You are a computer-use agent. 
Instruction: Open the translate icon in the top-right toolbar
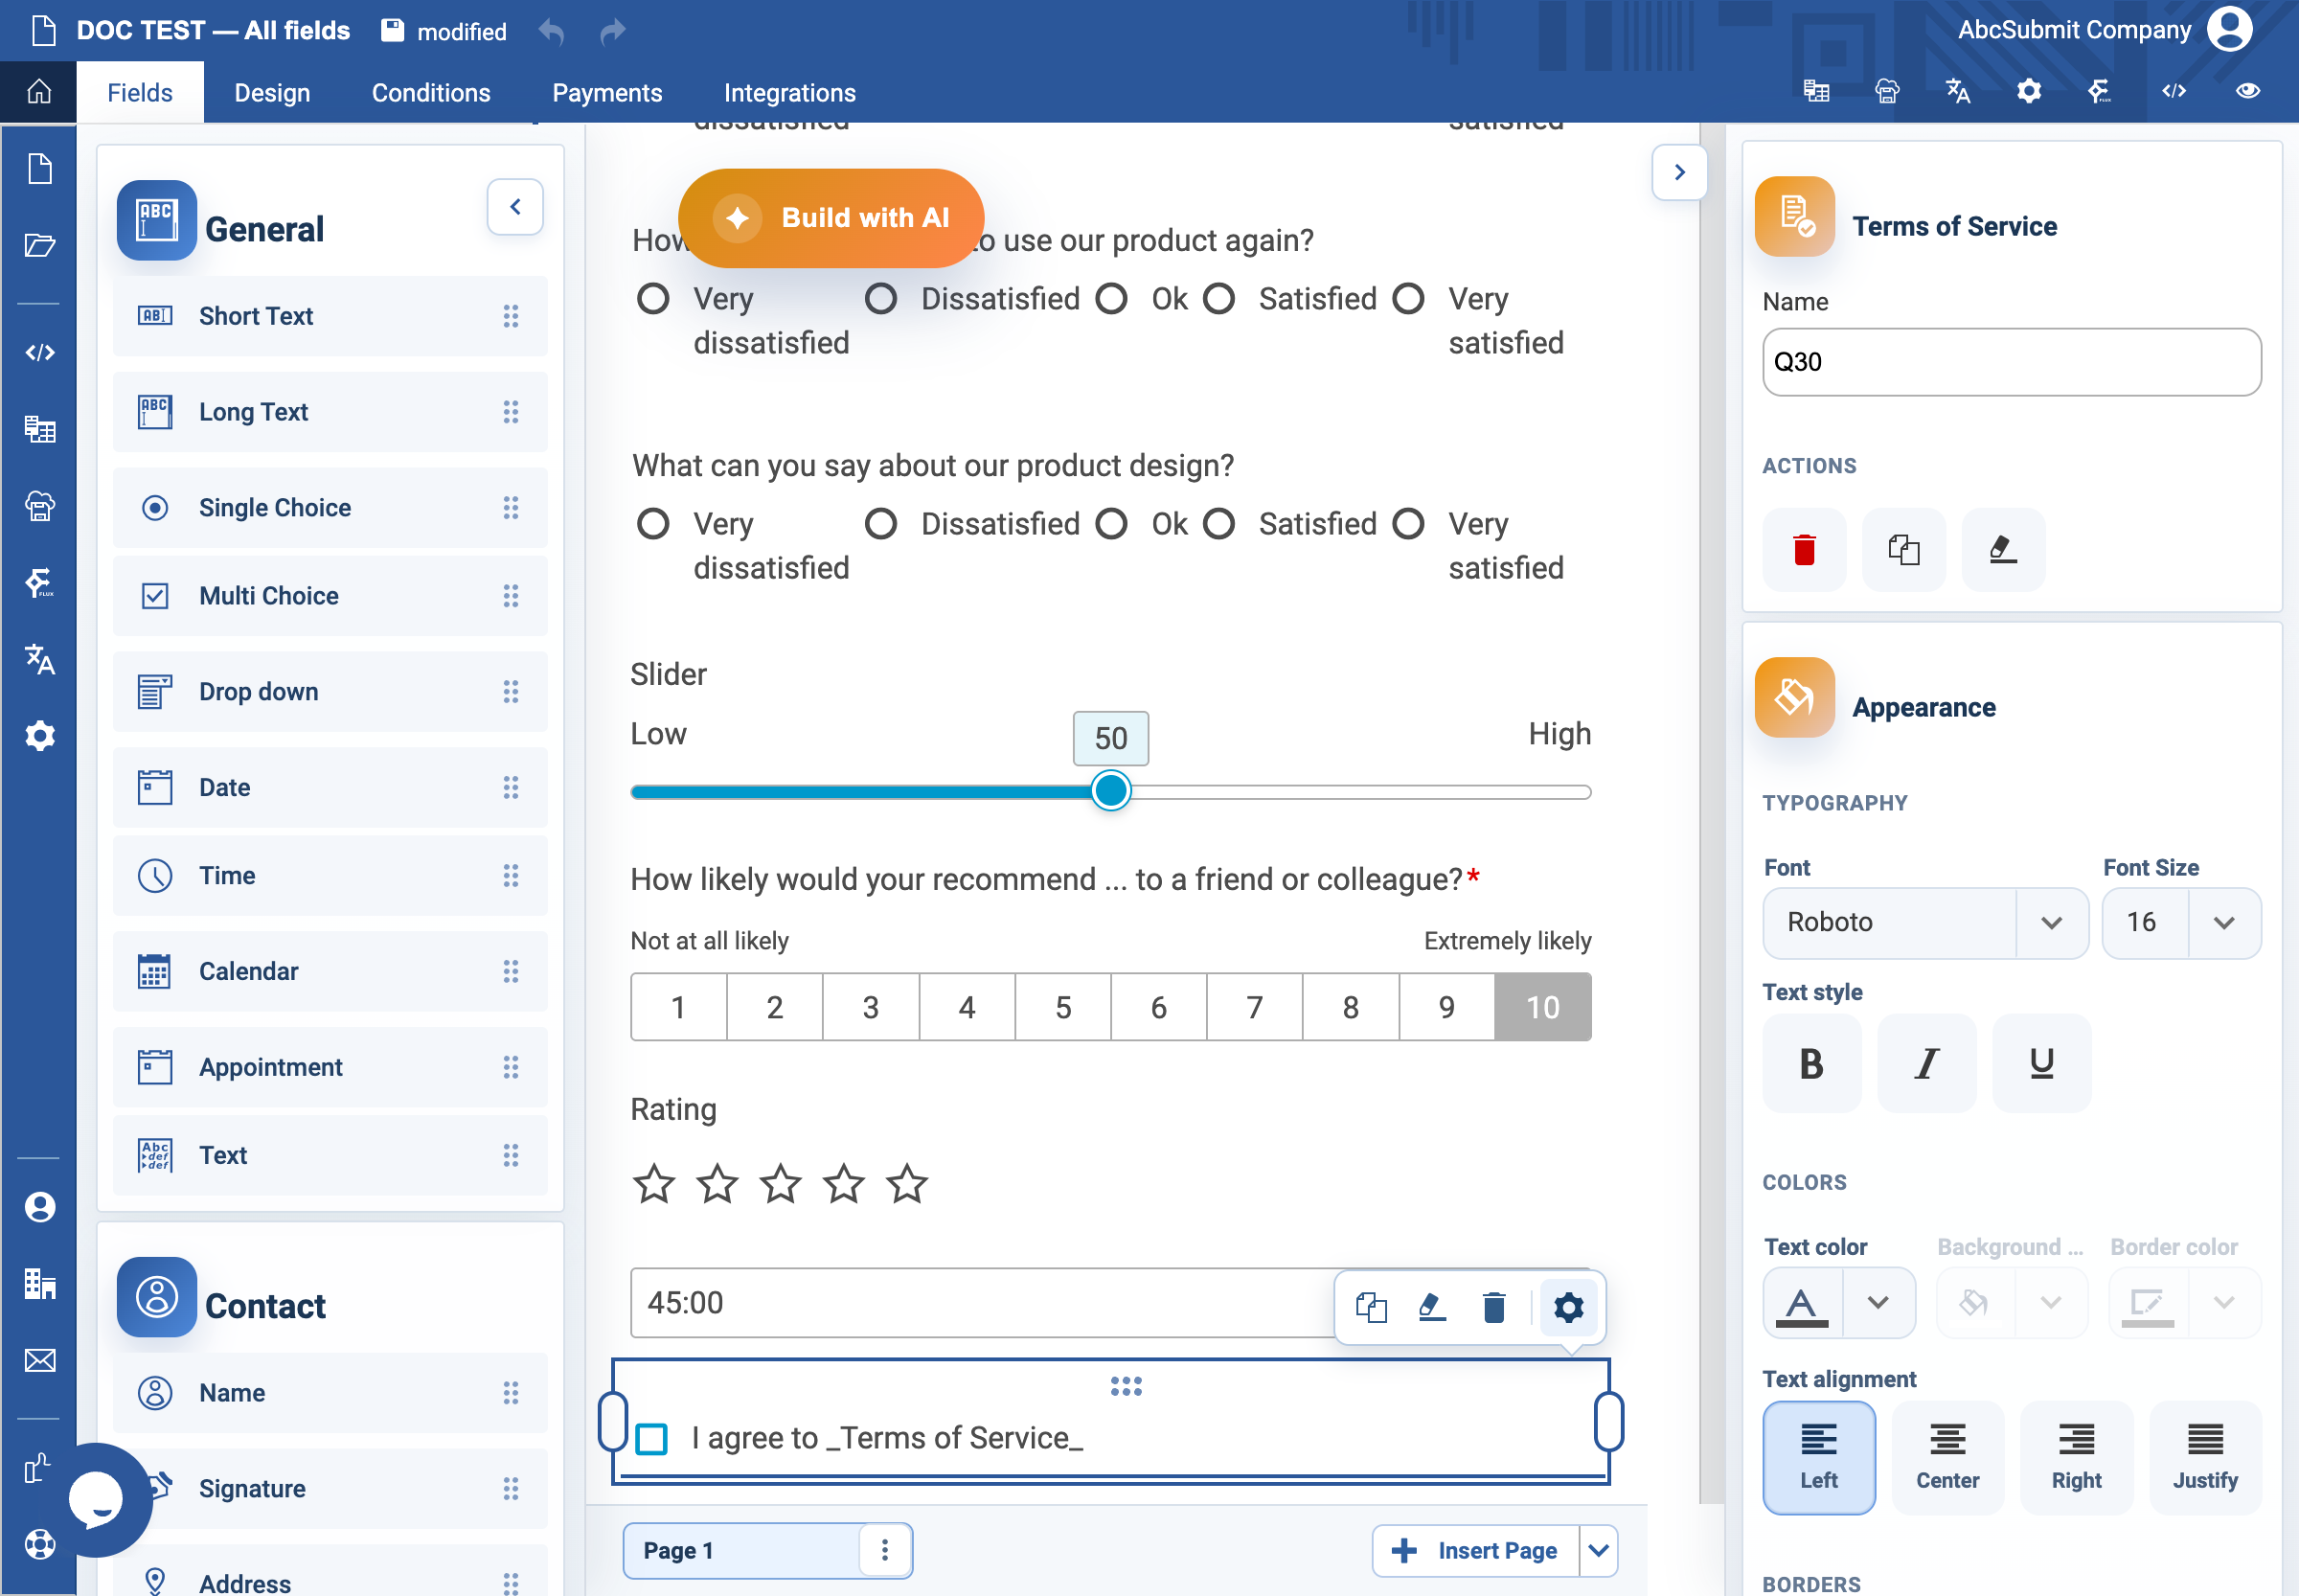pyautogui.click(x=1957, y=91)
